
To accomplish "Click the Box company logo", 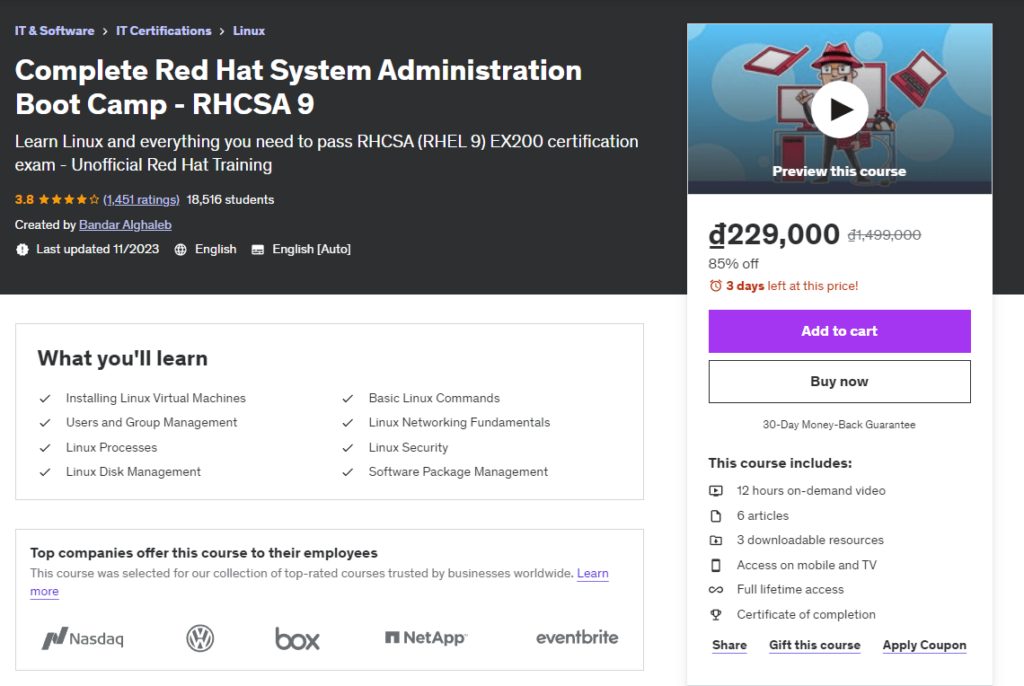I will coord(297,638).
